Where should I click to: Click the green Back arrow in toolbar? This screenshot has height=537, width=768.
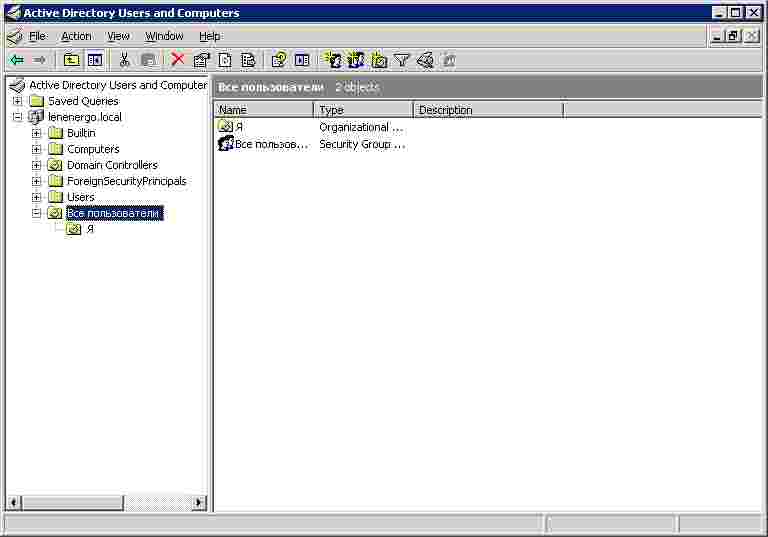tap(17, 60)
